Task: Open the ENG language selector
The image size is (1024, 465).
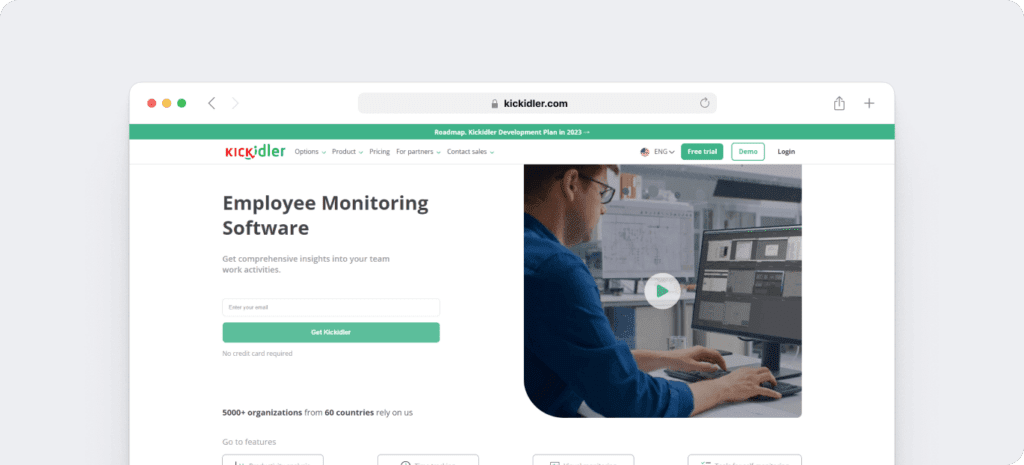Action: tap(664, 152)
